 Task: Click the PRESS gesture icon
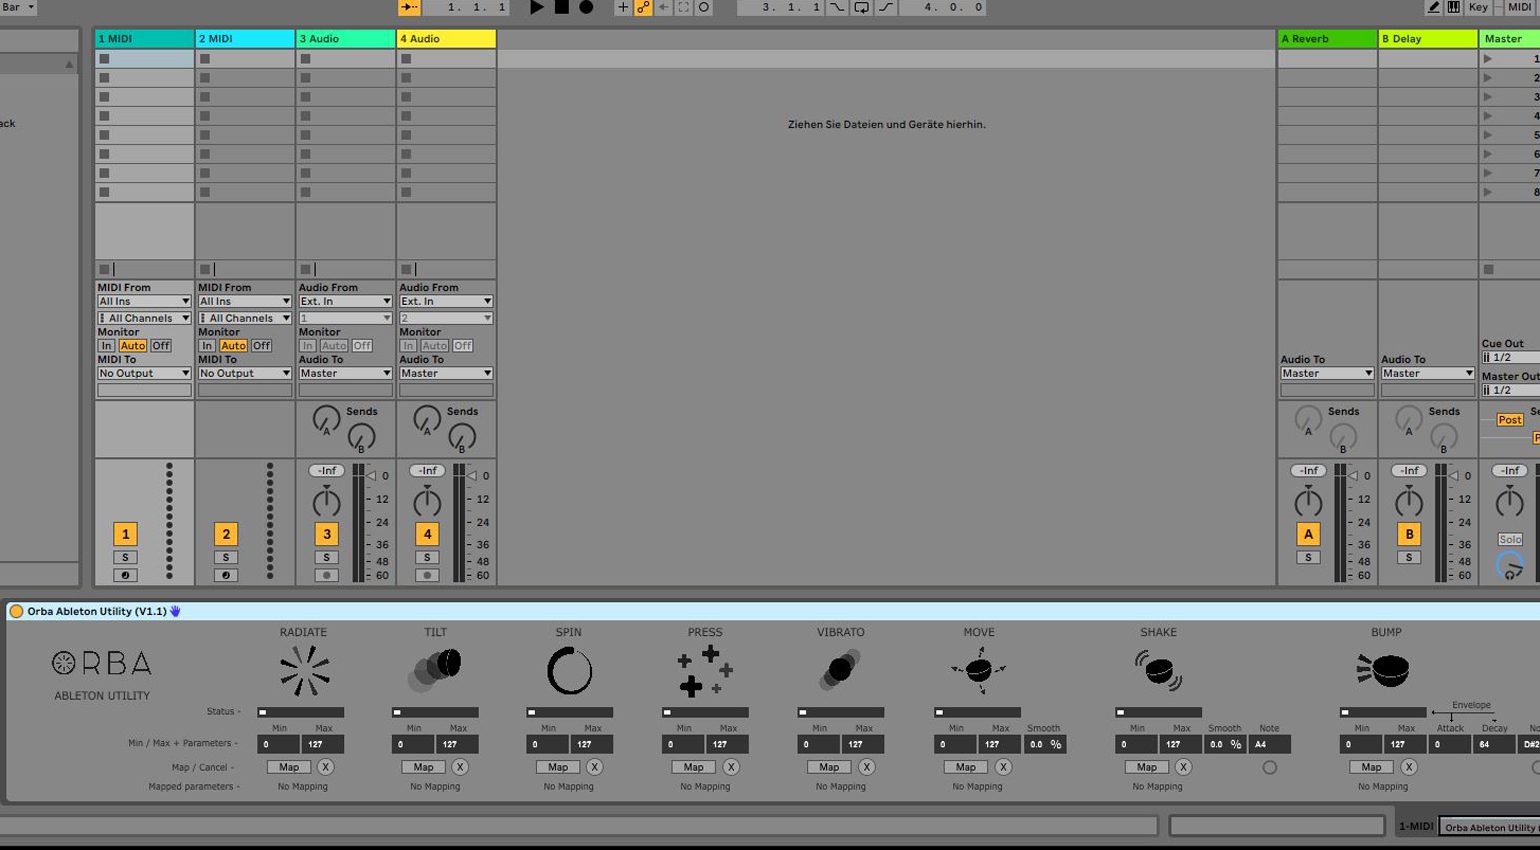tap(705, 671)
